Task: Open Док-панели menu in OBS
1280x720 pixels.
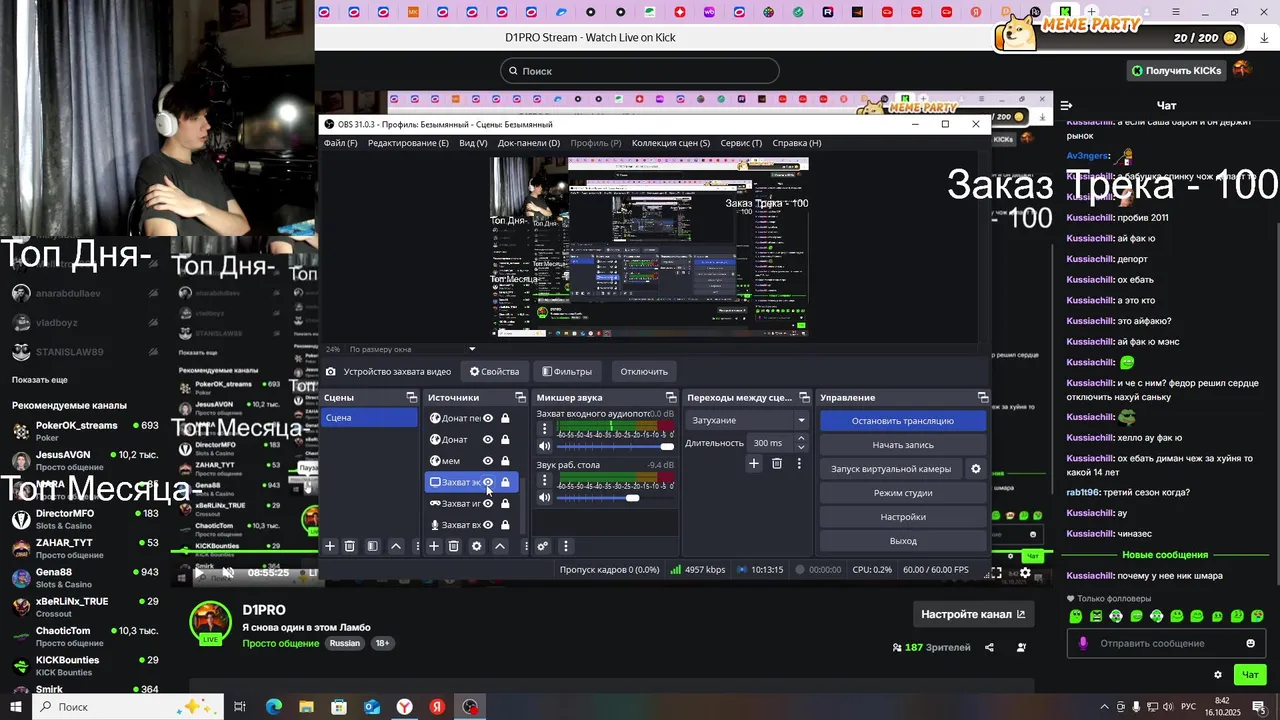Action: pyautogui.click(x=529, y=143)
